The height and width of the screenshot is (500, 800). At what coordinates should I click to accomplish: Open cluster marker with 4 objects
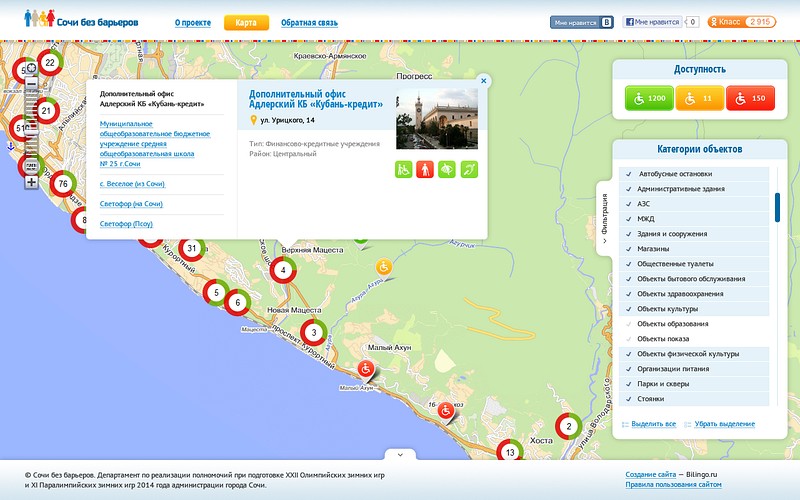point(283,270)
